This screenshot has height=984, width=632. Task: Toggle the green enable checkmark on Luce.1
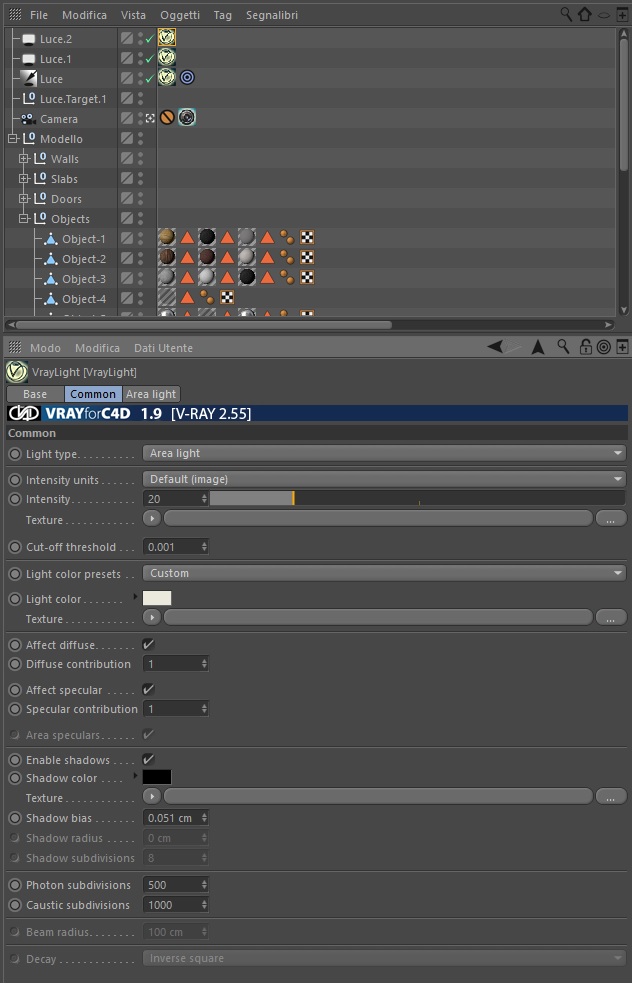[149, 59]
